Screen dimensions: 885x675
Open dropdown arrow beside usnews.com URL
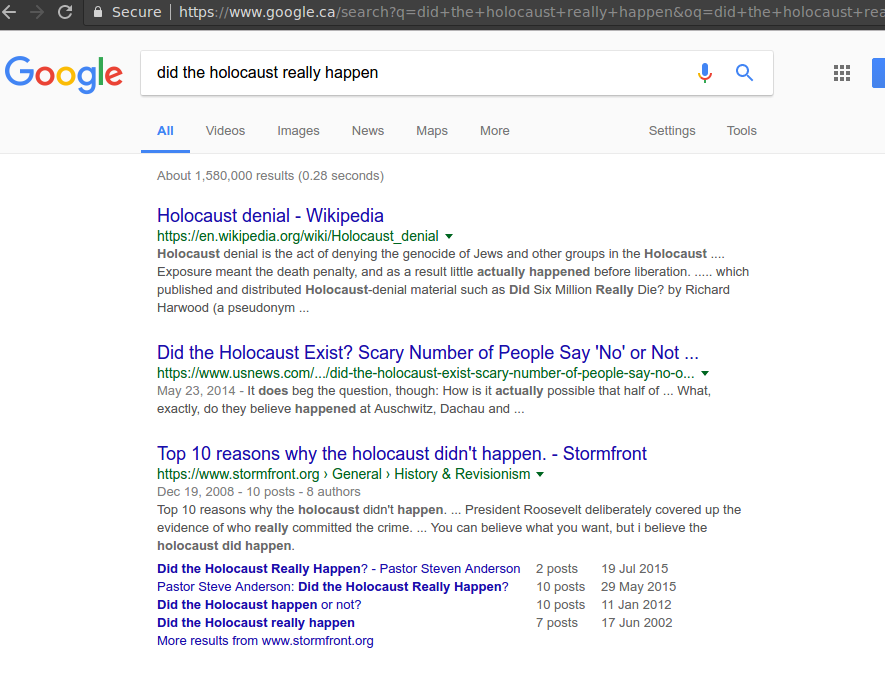(705, 373)
